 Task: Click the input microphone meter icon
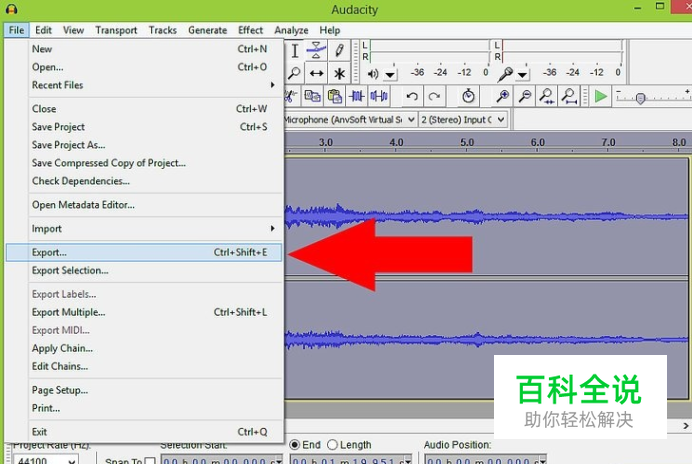505,74
